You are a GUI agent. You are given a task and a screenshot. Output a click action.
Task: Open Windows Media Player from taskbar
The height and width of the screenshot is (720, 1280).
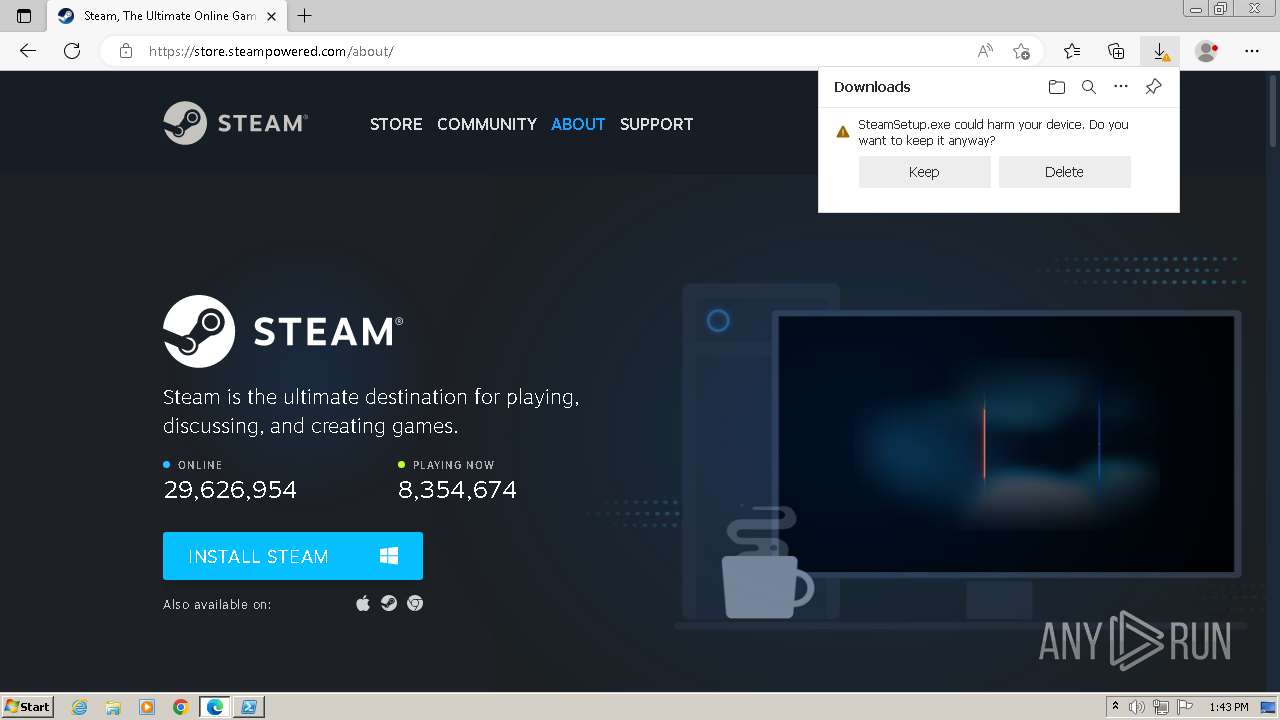pyautogui.click(x=147, y=707)
